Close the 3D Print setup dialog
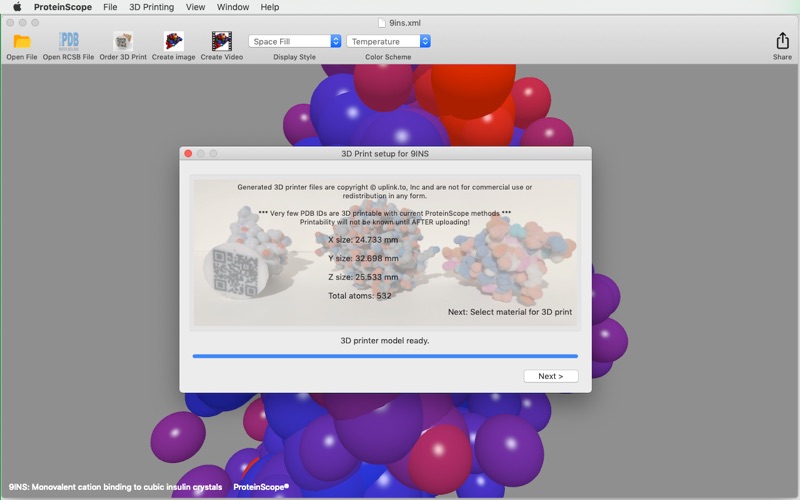The image size is (800, 500). point(188,154)
